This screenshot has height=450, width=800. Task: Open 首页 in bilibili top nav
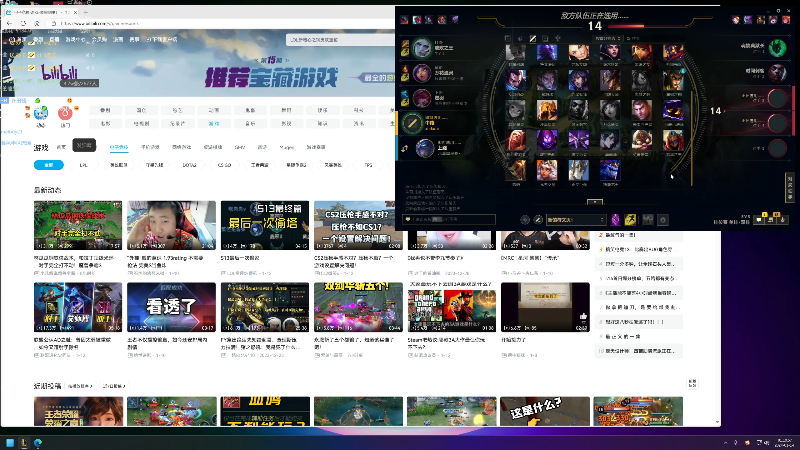click(x=21, y=39)
